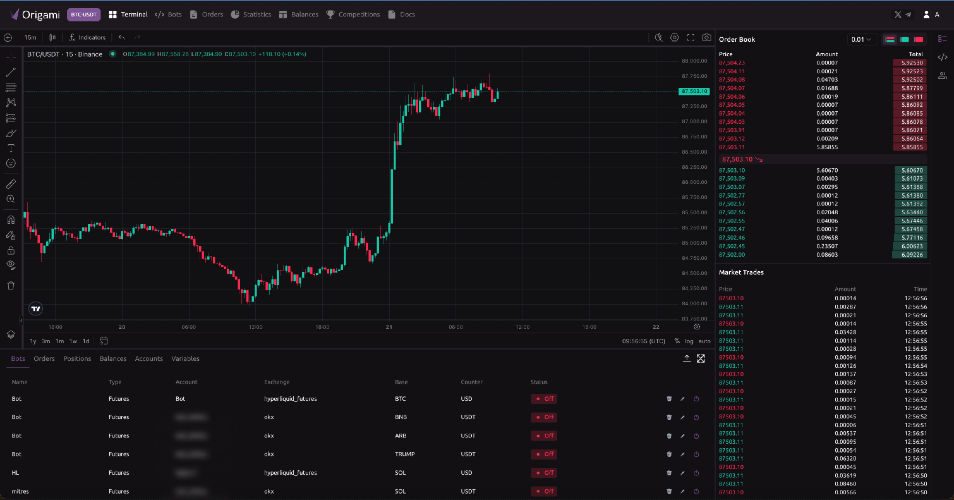Open chart settings gear icon
Screen dimensions: 954x500
click(x=675, y=38)
